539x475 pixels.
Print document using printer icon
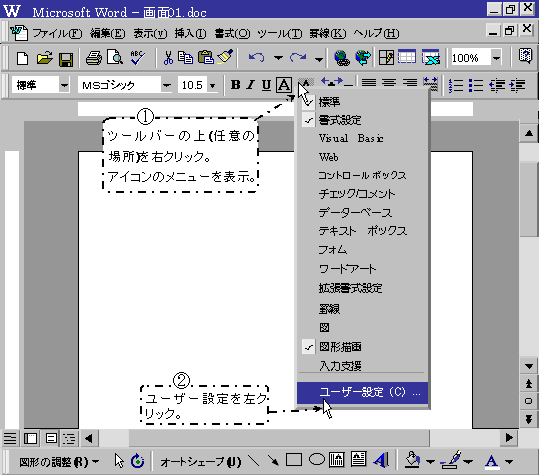click(x=94, y=58)
